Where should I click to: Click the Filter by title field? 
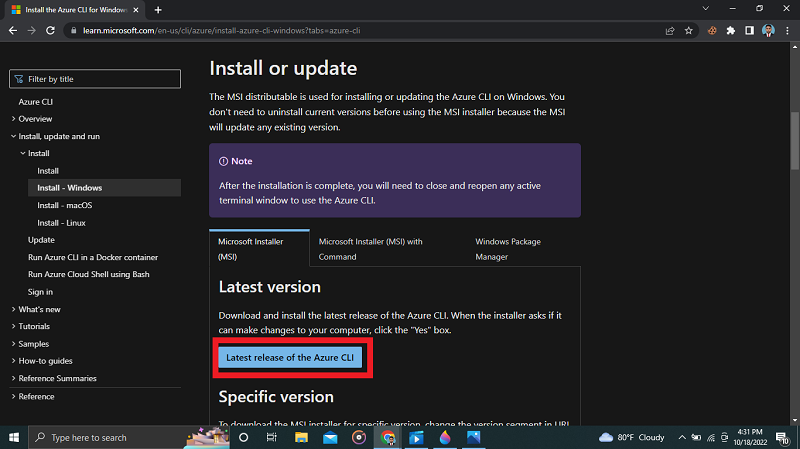[95, 79]
